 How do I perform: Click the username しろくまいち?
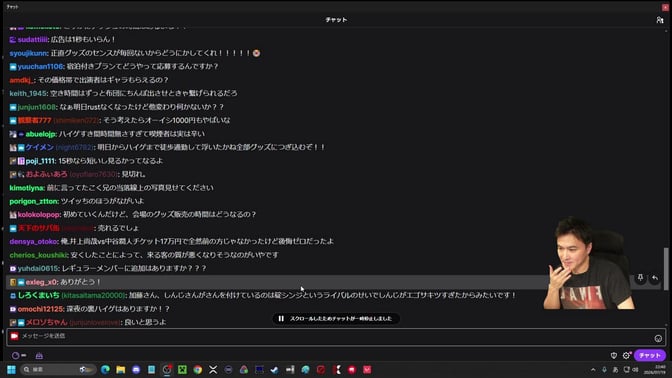coord(39,295)
